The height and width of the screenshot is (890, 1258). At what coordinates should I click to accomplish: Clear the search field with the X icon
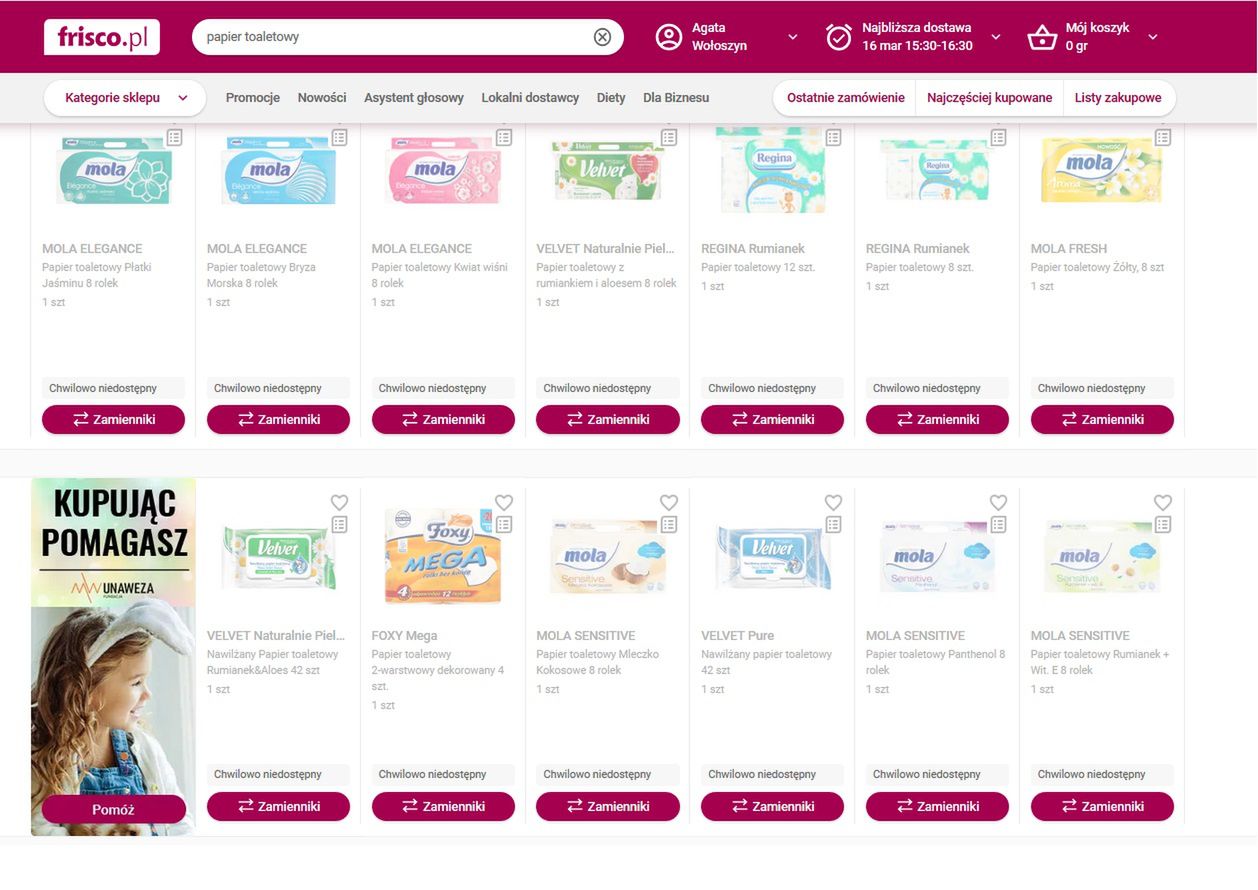(x=602, y=37)
